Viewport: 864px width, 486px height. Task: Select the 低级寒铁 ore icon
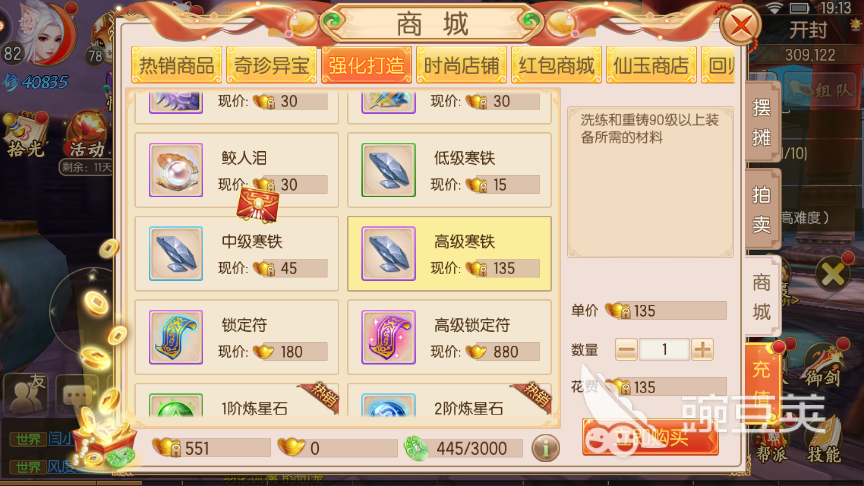point(388,170)
